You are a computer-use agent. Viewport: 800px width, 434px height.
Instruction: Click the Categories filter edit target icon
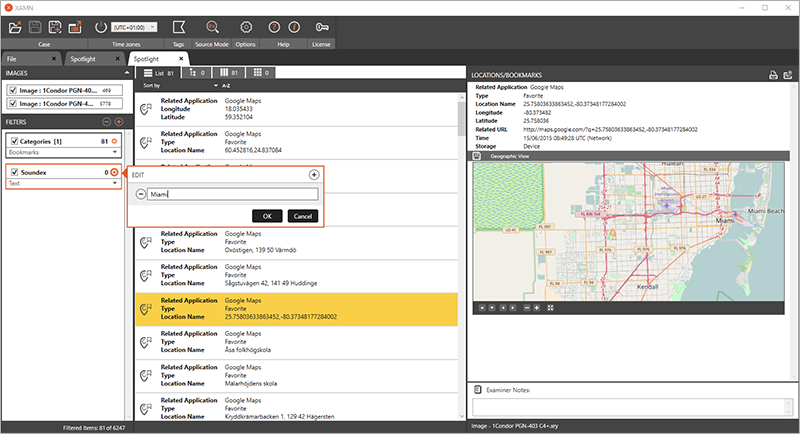coord(114,141)
